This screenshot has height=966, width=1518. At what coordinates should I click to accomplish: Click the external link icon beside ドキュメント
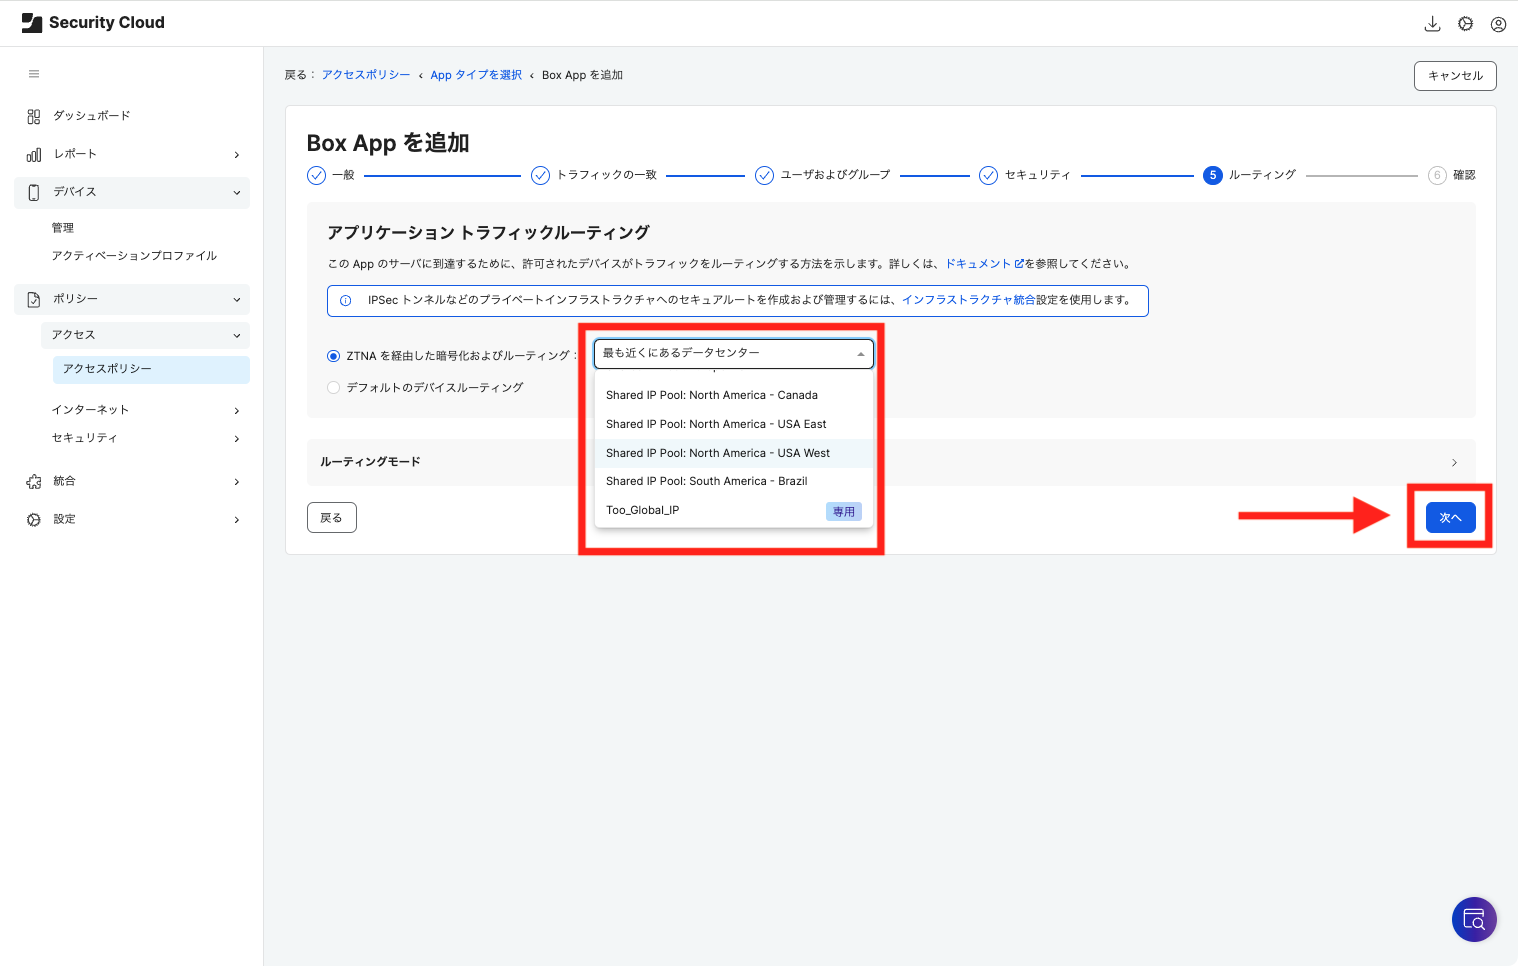[x=1019, y=264]
